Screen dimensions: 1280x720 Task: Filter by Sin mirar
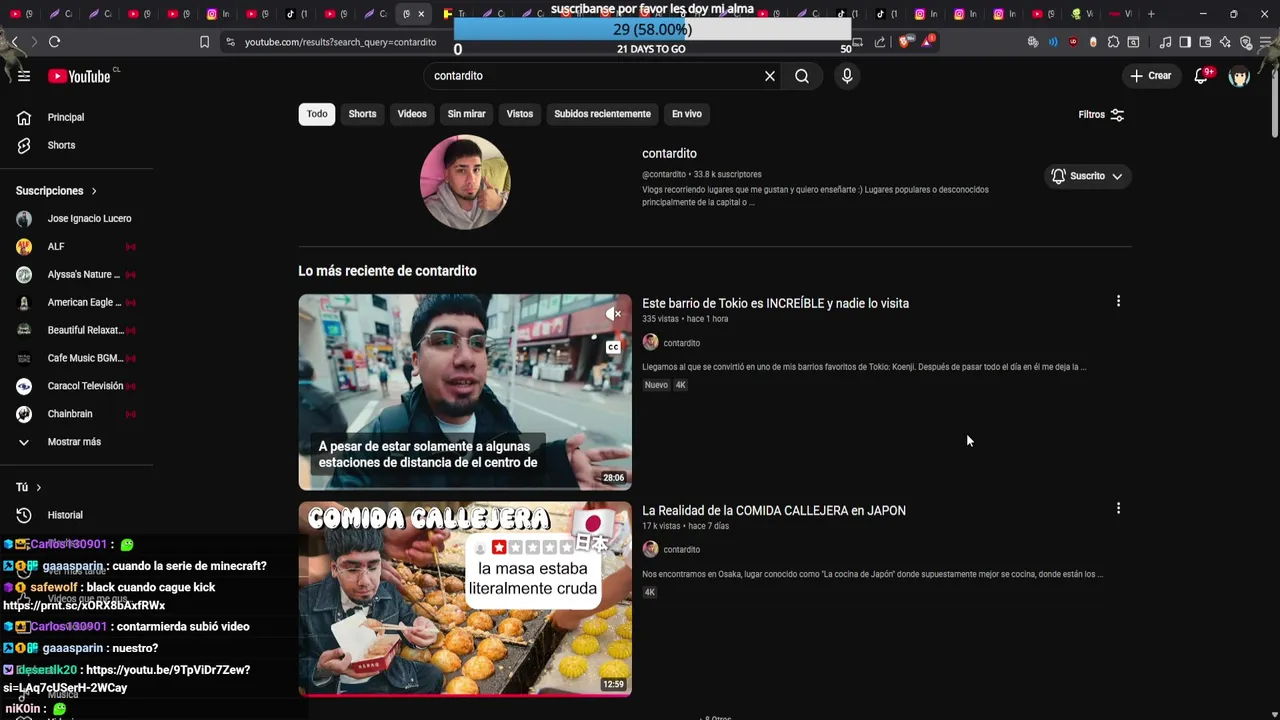point(466,114)
